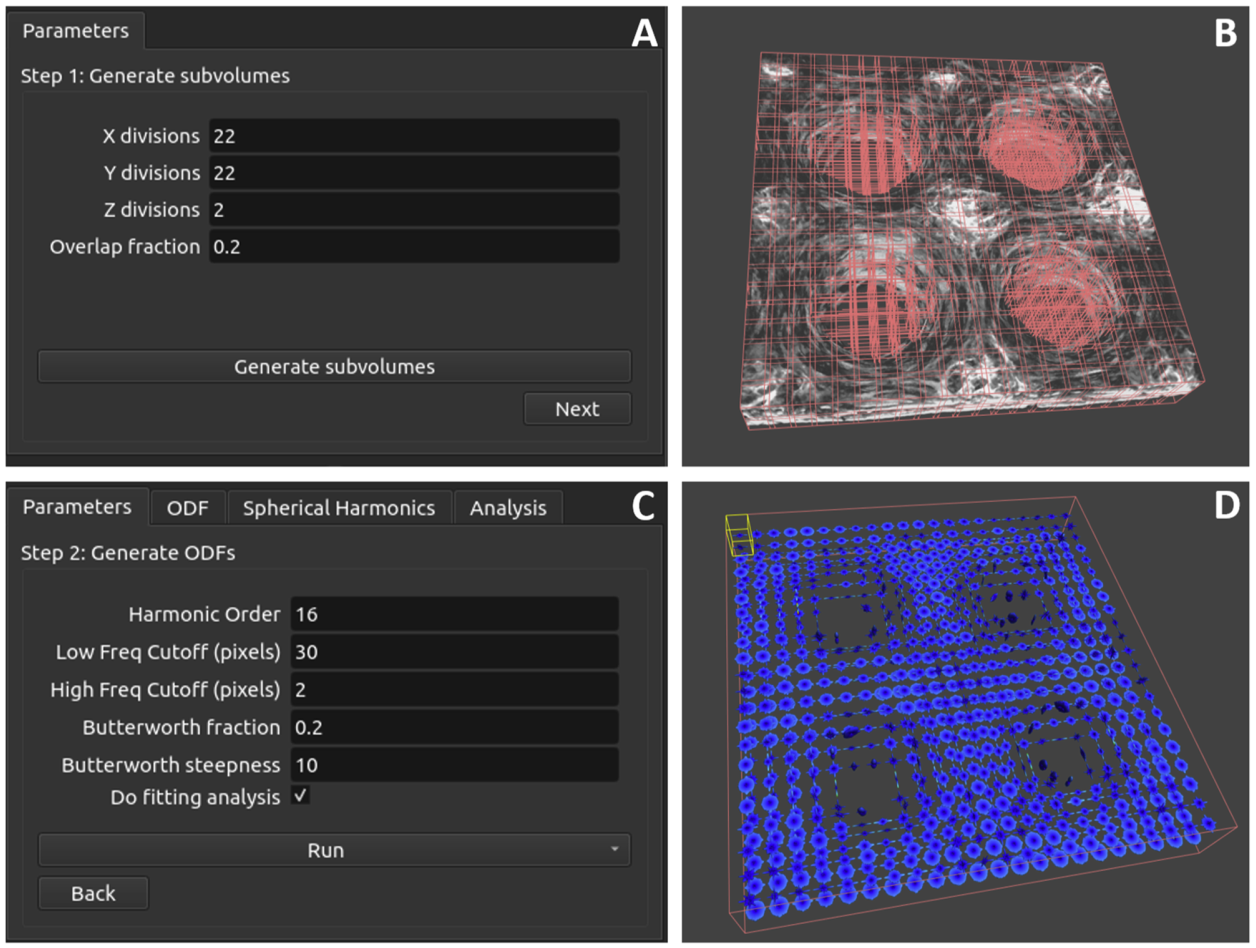Open the Spherical Harmonics tab
The image size is (1256, 948).
[340, 507]
